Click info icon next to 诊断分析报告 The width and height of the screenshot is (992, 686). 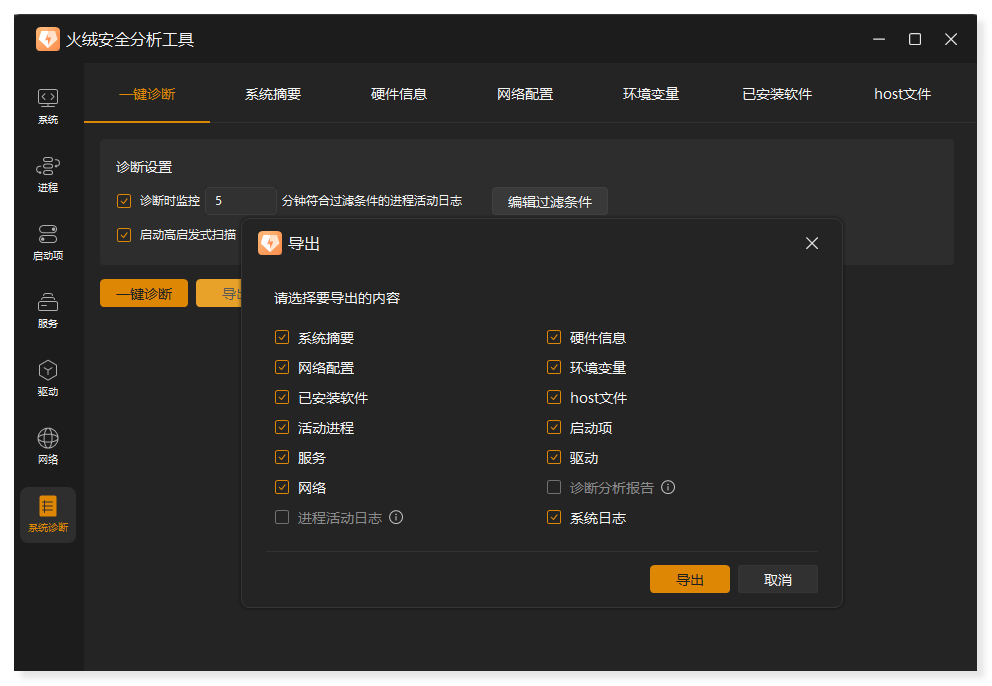668,488
